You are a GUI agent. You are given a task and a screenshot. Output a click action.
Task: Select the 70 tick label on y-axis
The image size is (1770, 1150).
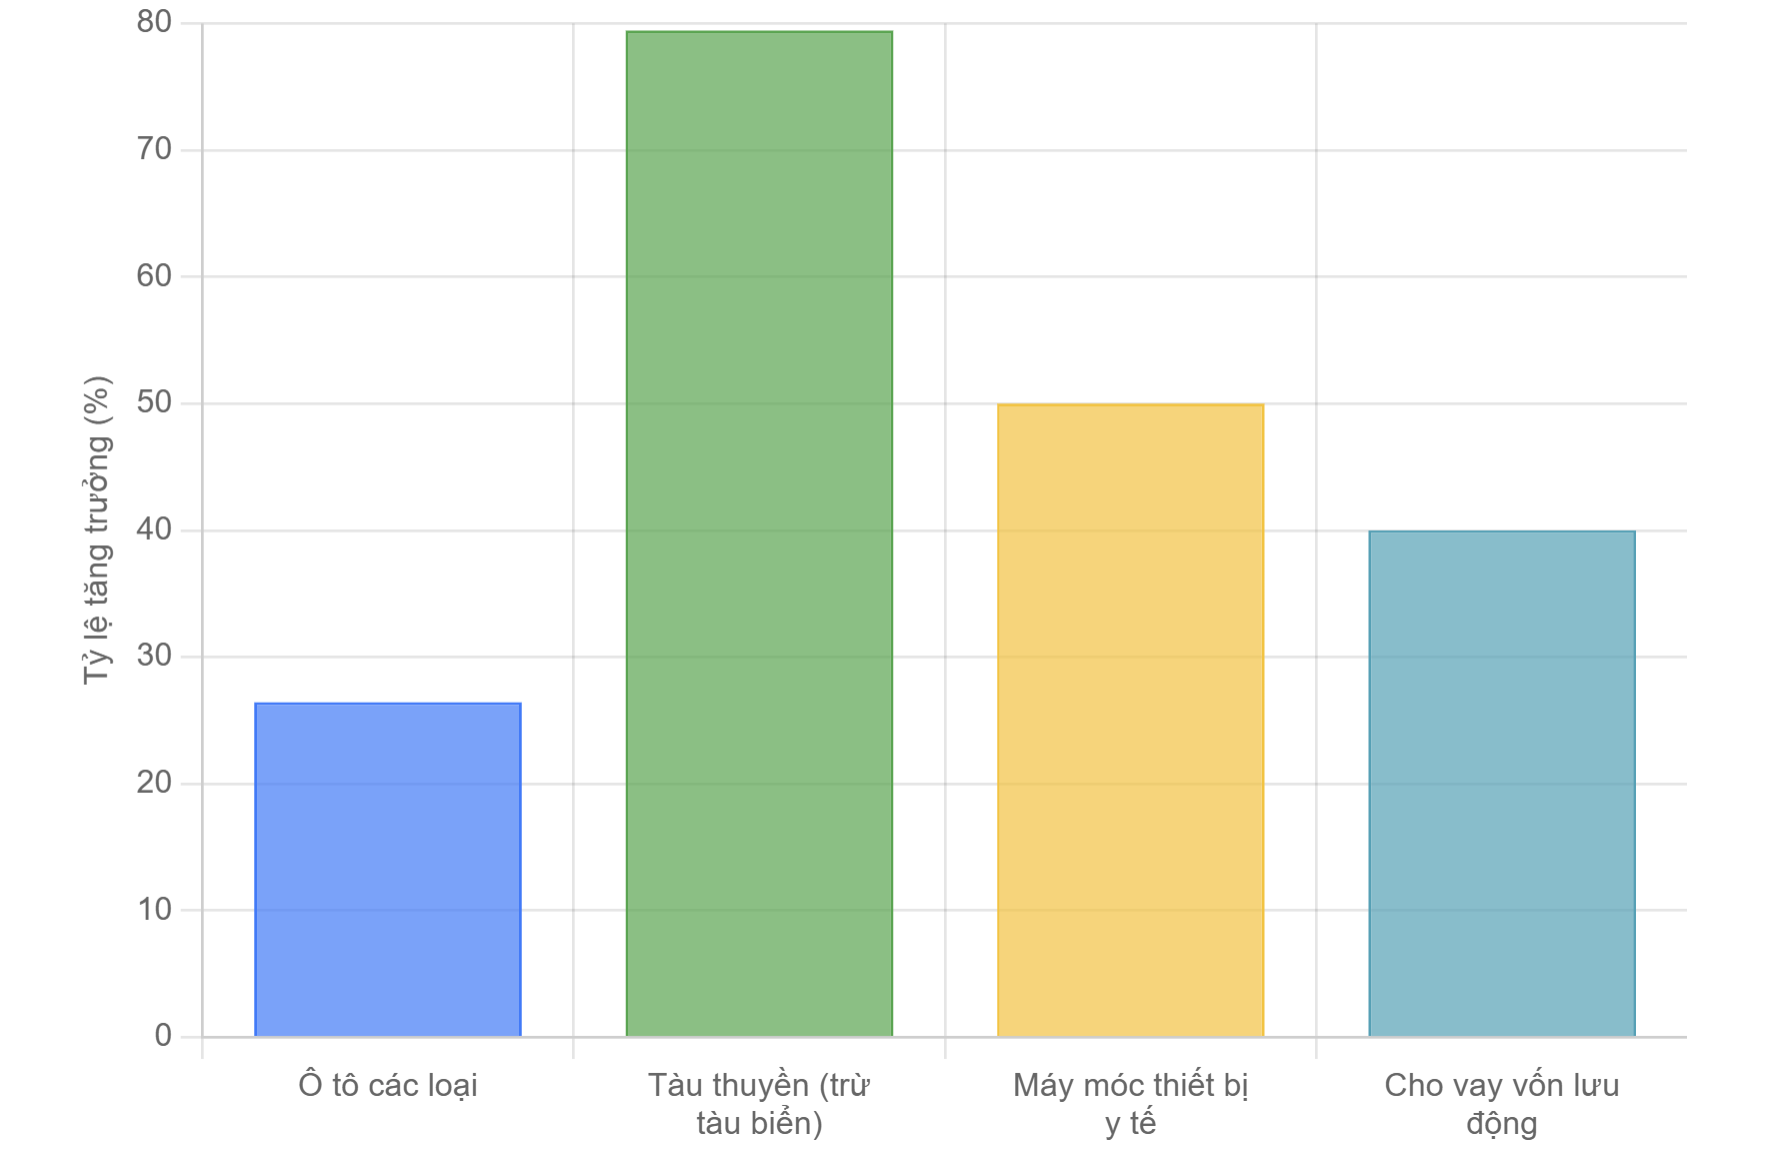154,149
